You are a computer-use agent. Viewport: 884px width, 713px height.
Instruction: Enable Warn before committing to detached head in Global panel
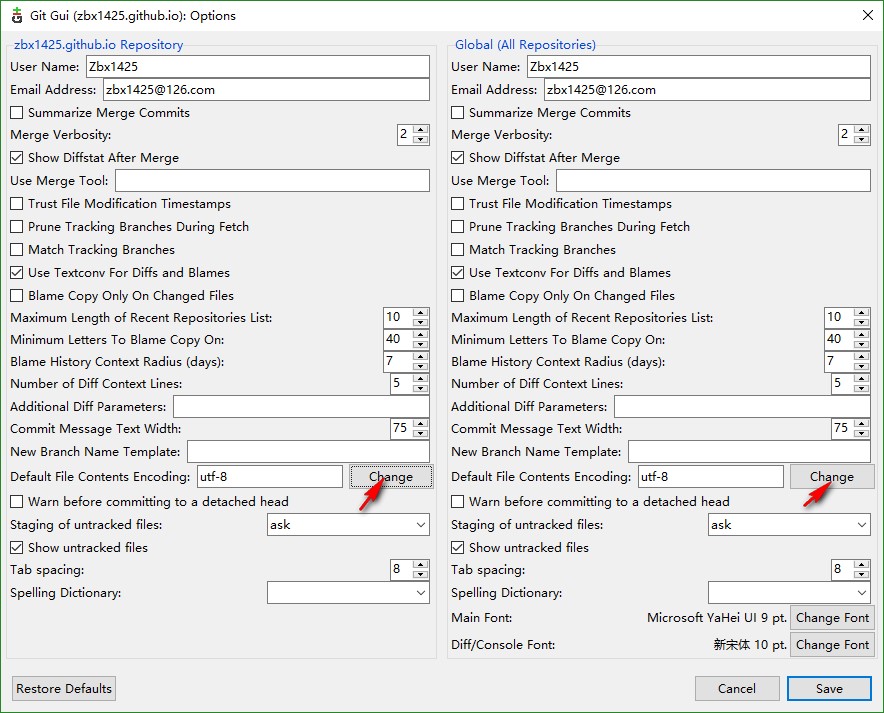pyautogui.click(x=458, y=502)
